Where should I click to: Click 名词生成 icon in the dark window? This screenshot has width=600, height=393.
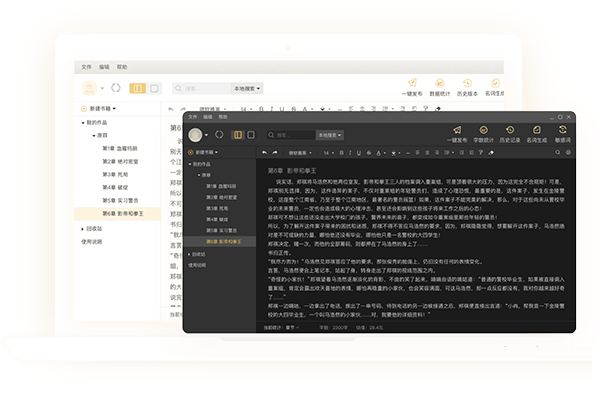(536, 130)
